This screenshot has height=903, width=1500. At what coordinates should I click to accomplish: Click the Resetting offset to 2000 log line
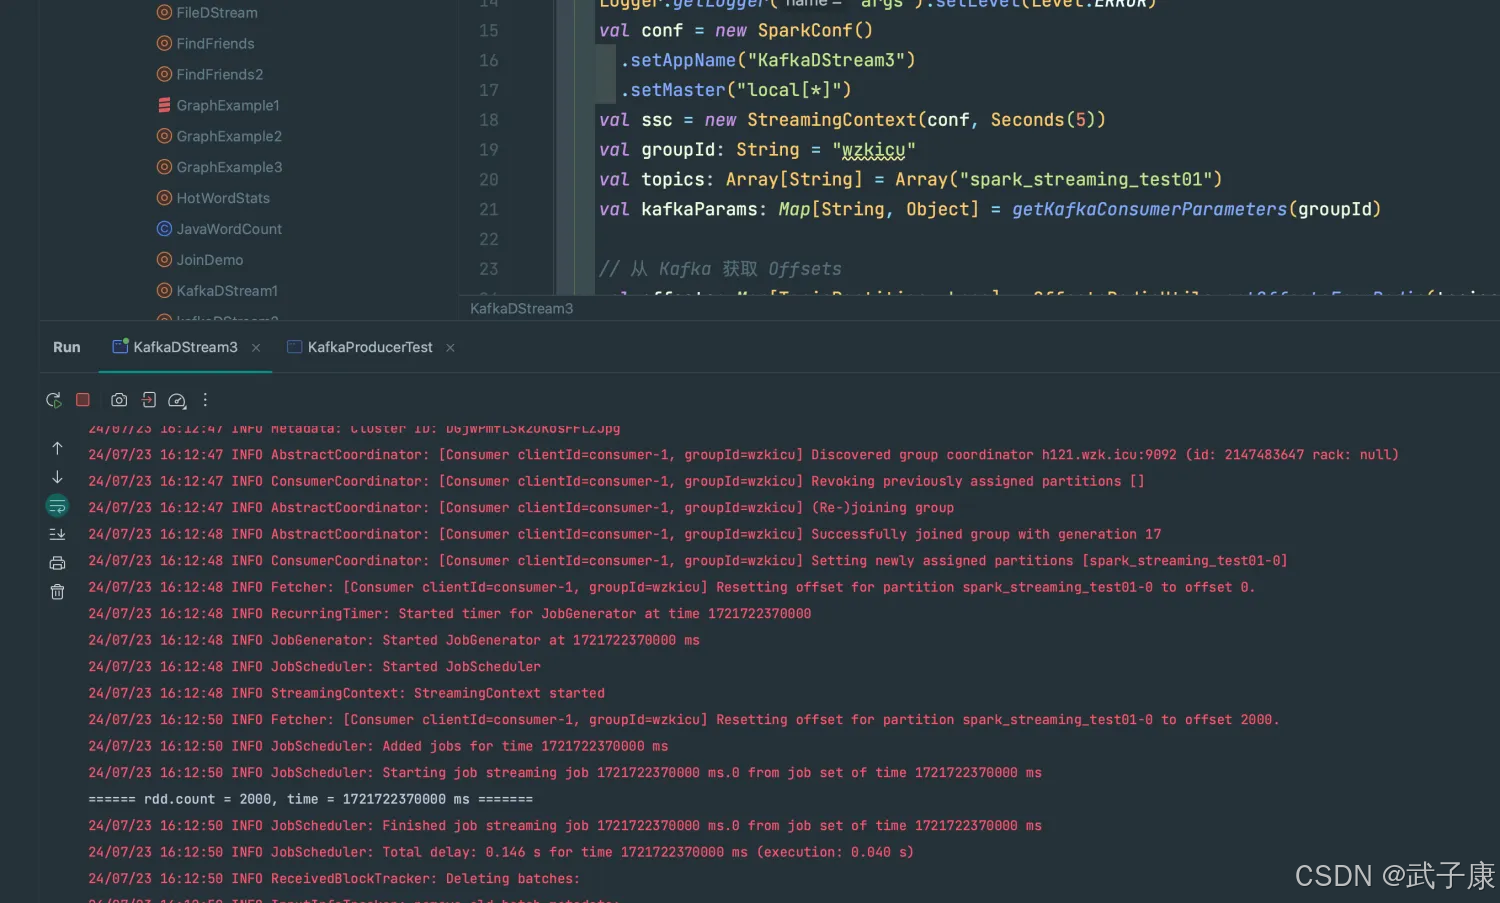(x=684, y=720)
